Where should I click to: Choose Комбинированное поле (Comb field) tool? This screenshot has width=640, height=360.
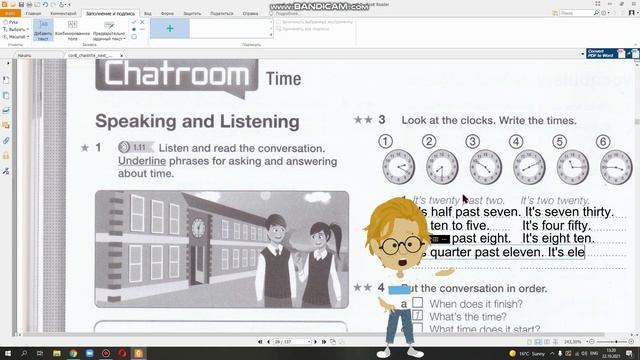pyautogui.click(x=72, y=30)
